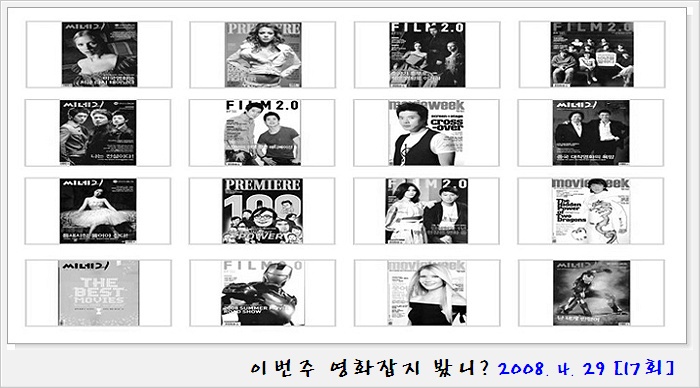
Task: Open the PREMIERE cover with curly-haired woman
Action: tap(263, 54)
